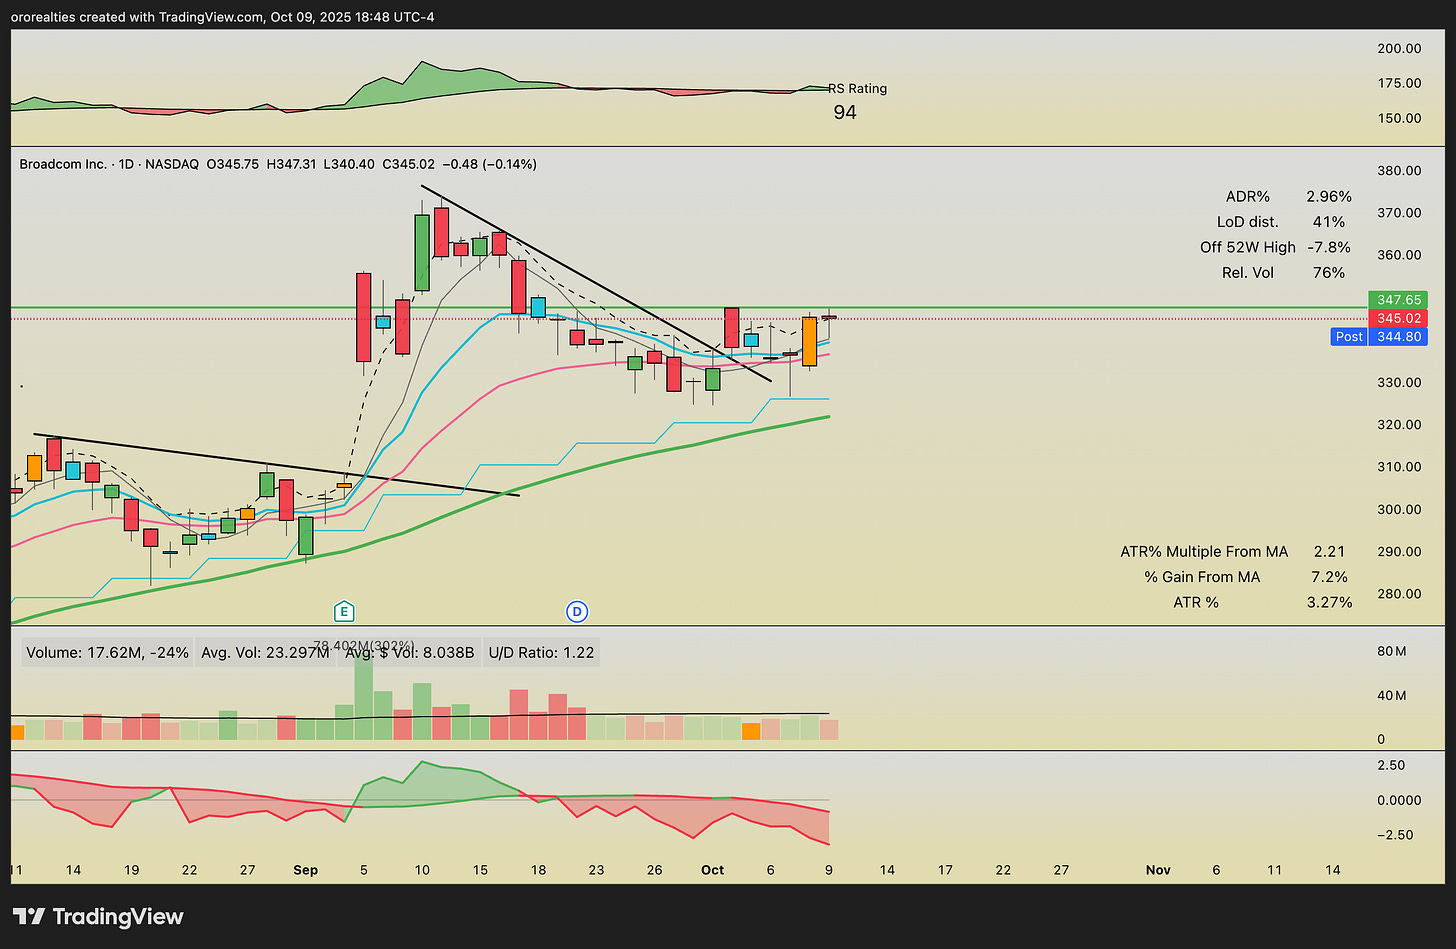
Task: Click the '−0.48 (−0.14%)' change value in header
Action: pyautogui.click(x=489, y=164)
